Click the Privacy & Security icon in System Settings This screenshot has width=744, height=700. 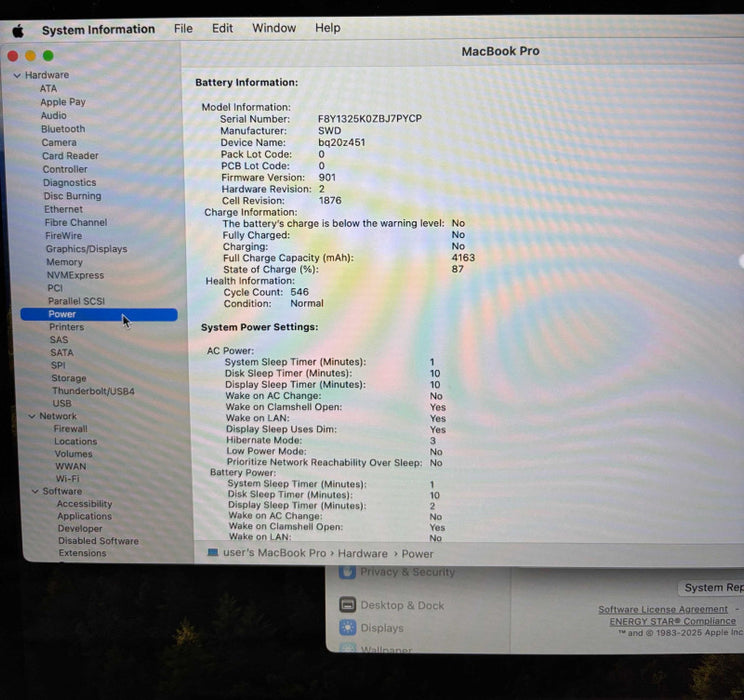click(347, 571)
